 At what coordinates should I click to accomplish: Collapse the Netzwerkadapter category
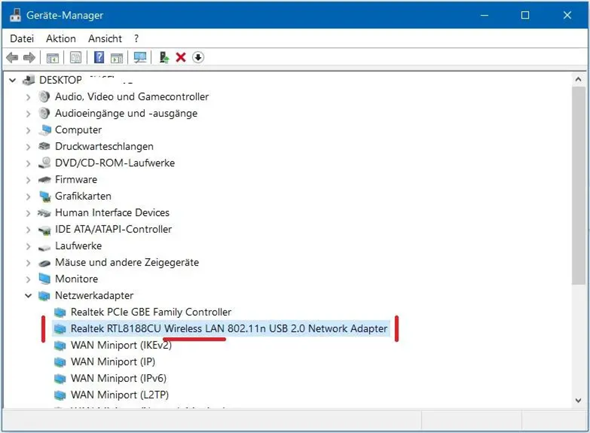coord(28,296)
